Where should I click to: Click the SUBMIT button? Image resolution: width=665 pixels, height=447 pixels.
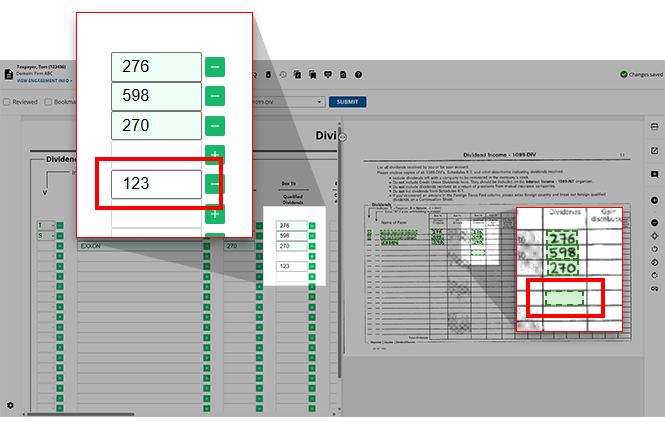(347, 102)
